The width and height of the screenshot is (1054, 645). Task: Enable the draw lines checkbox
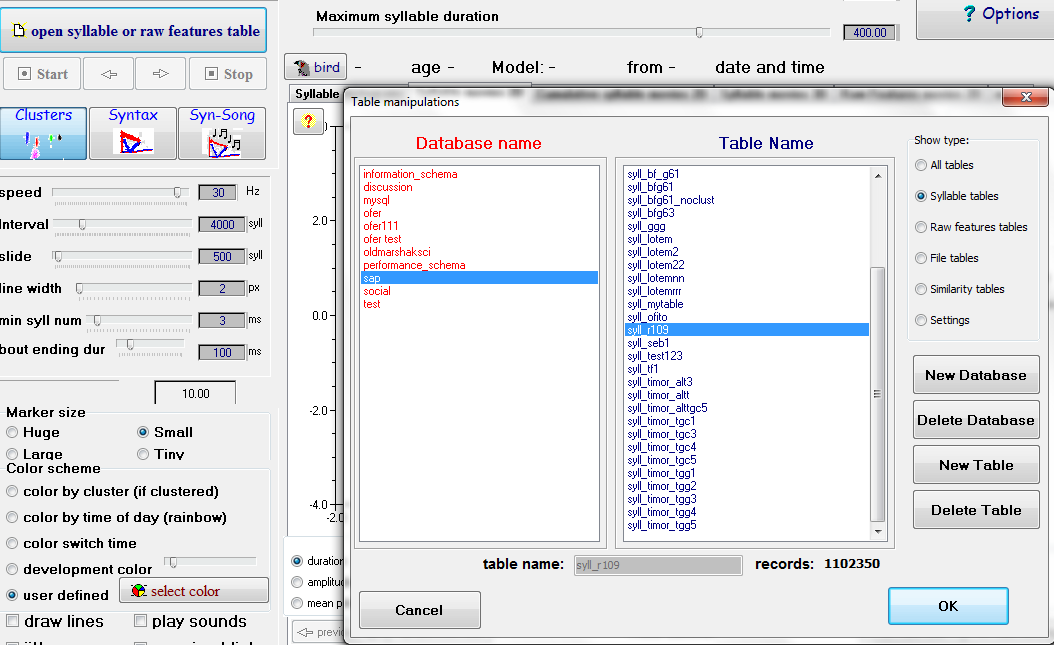(x=14, y=622)
